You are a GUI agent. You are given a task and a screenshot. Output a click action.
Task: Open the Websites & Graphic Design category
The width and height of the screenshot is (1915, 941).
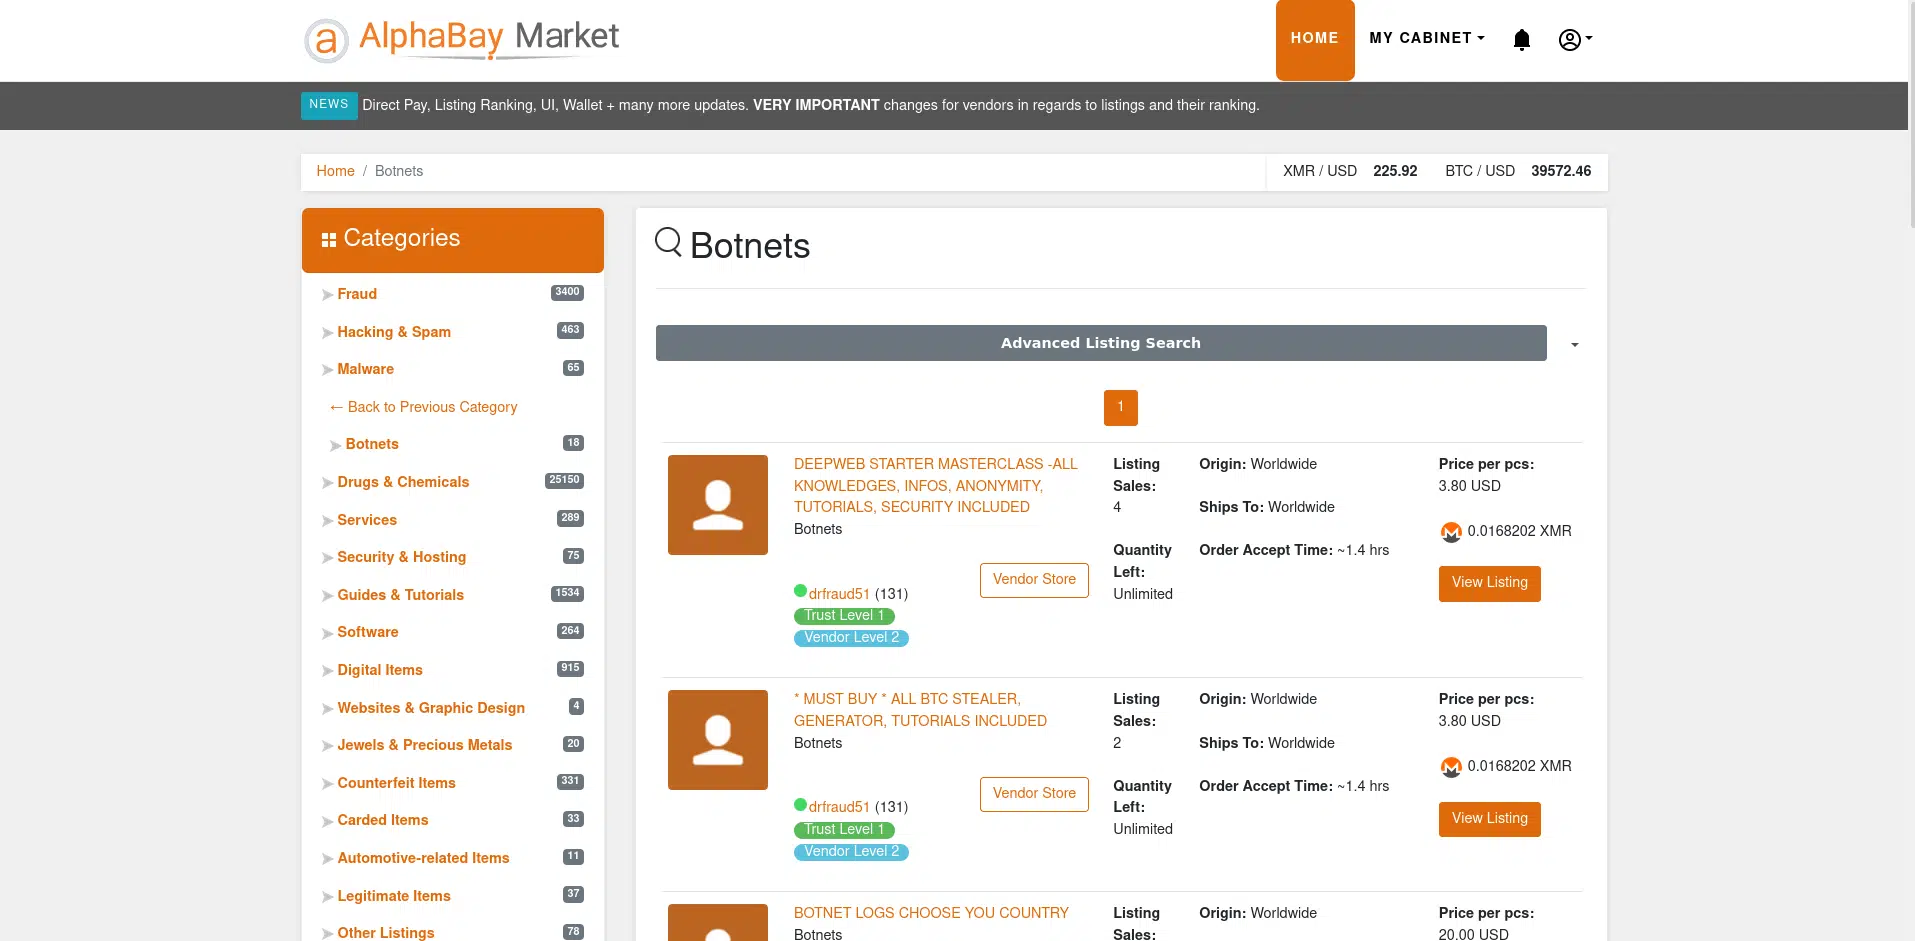pos(431,708)
